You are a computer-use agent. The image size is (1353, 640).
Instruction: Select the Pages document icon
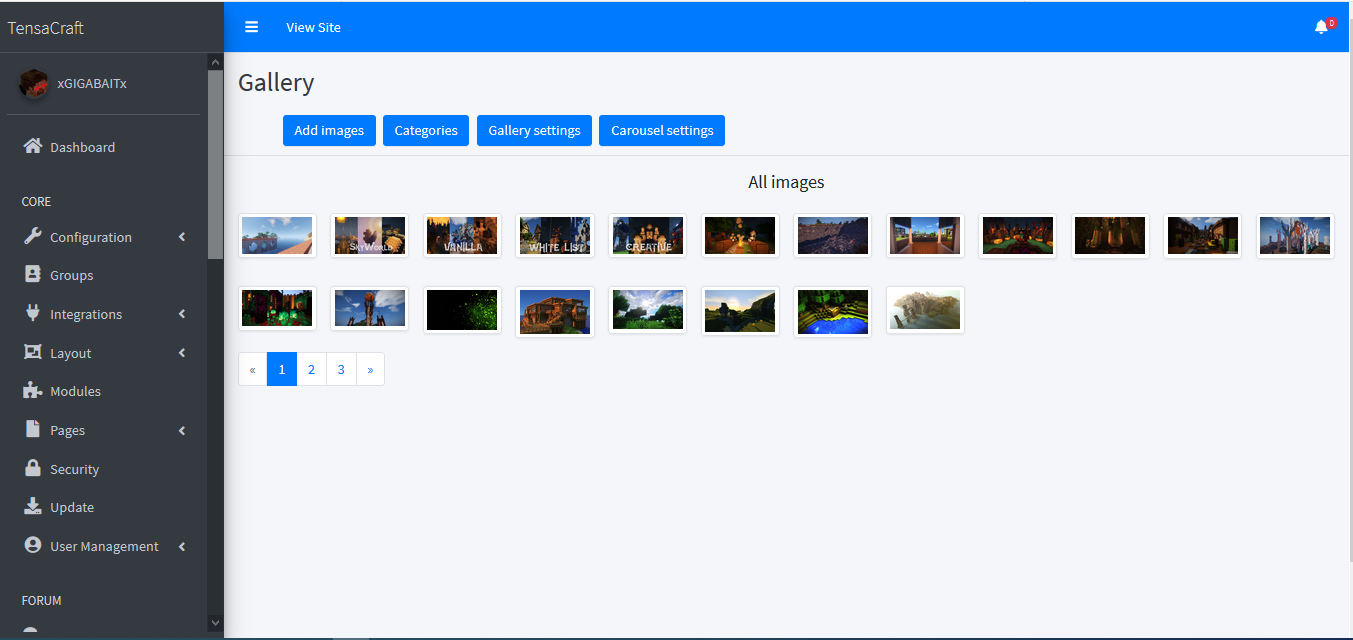(33, 429)
